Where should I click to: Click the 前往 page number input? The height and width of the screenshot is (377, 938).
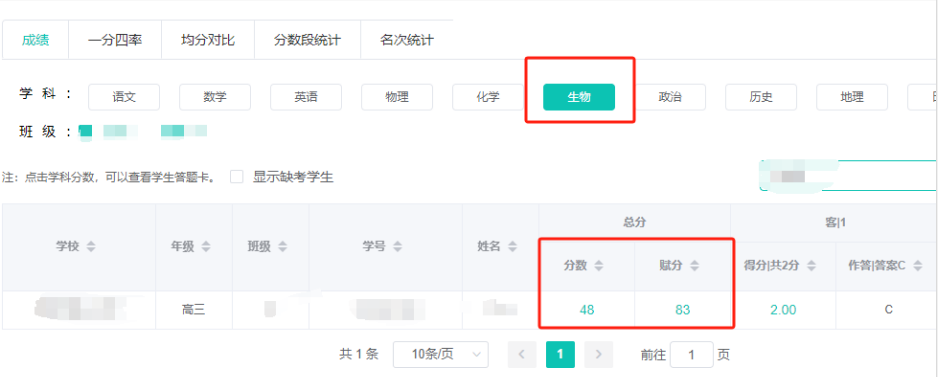click(692, 355)
